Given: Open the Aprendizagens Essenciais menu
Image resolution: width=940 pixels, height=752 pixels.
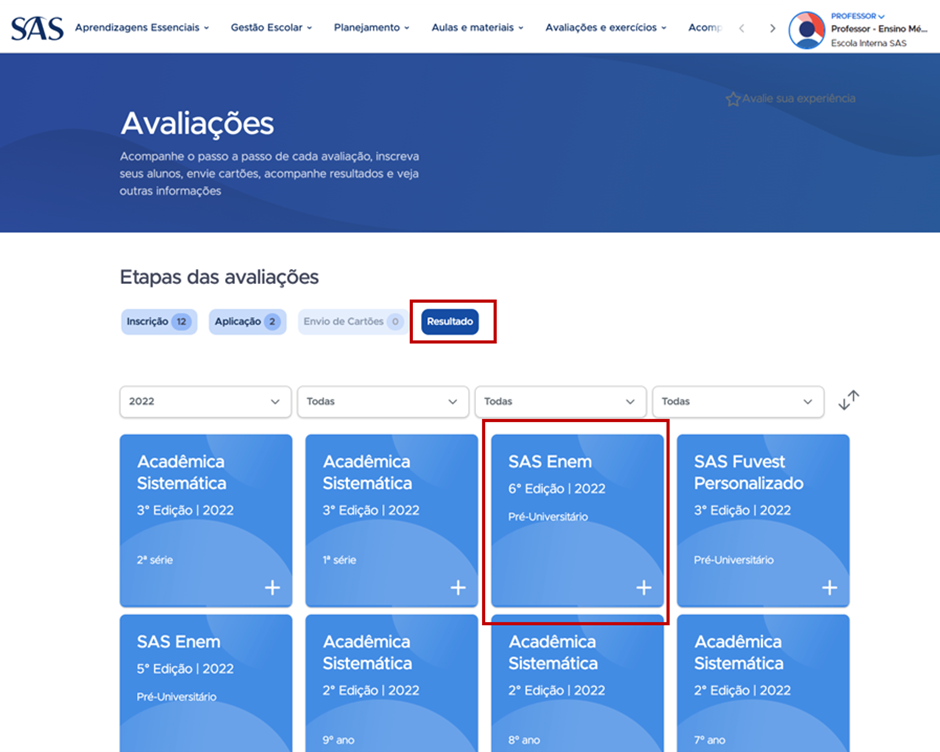Looking at the screenshot, I should point(142,28).
